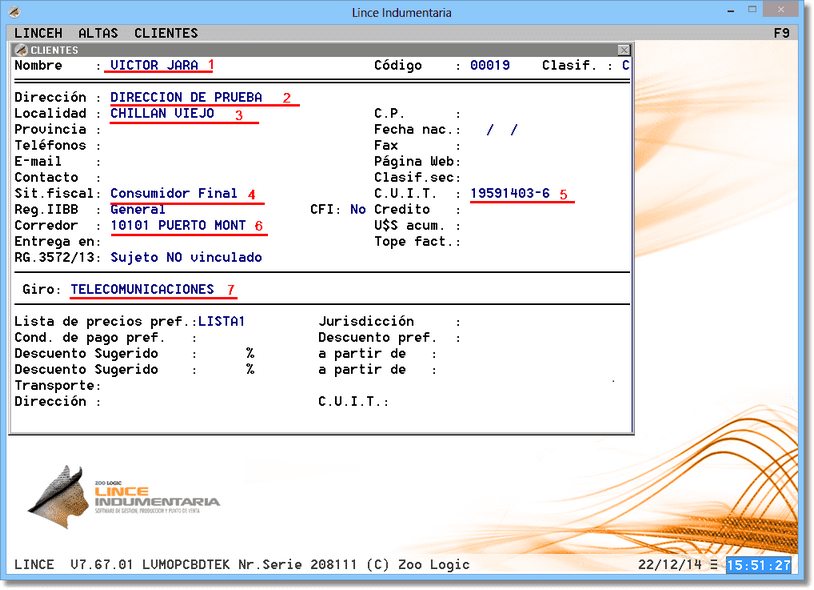The height and width of the screenshot is (590, 814).
Task: Click the Jurisdicción label
Action: (366, 321)
